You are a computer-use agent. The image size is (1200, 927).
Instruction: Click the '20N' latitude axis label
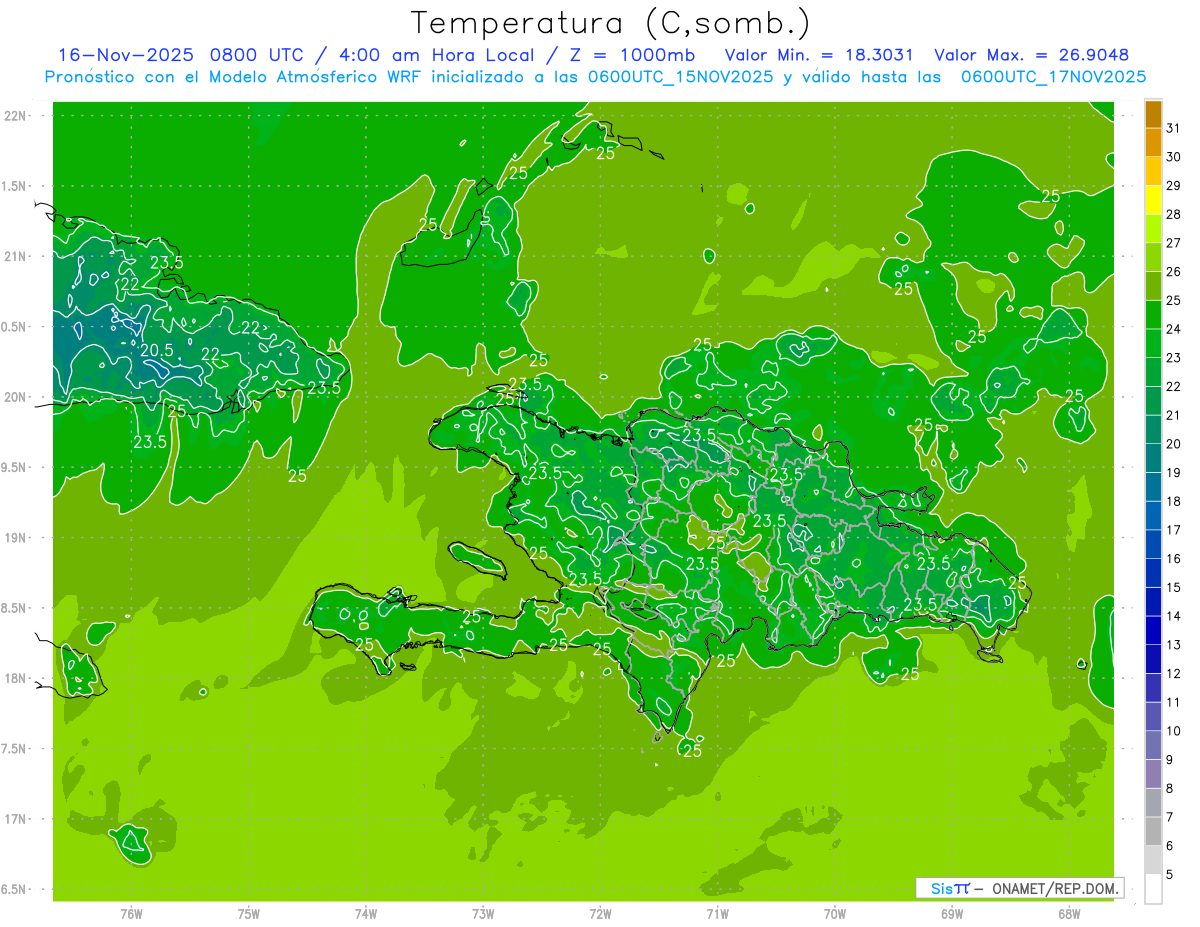coord(15,397)
